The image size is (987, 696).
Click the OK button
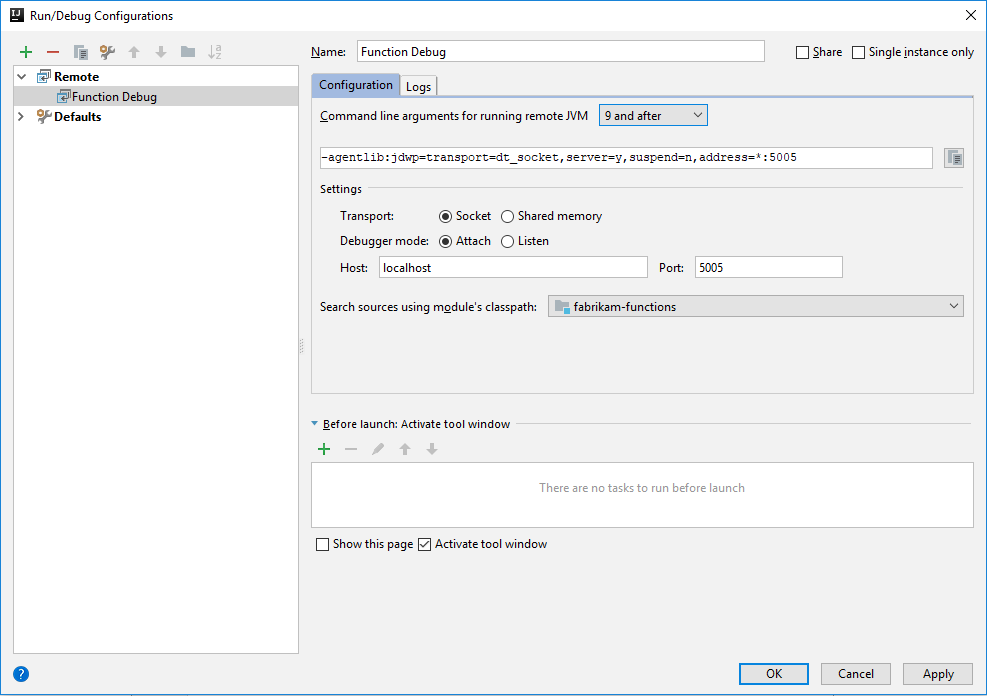pyautogui.click(x=774, y=674)
